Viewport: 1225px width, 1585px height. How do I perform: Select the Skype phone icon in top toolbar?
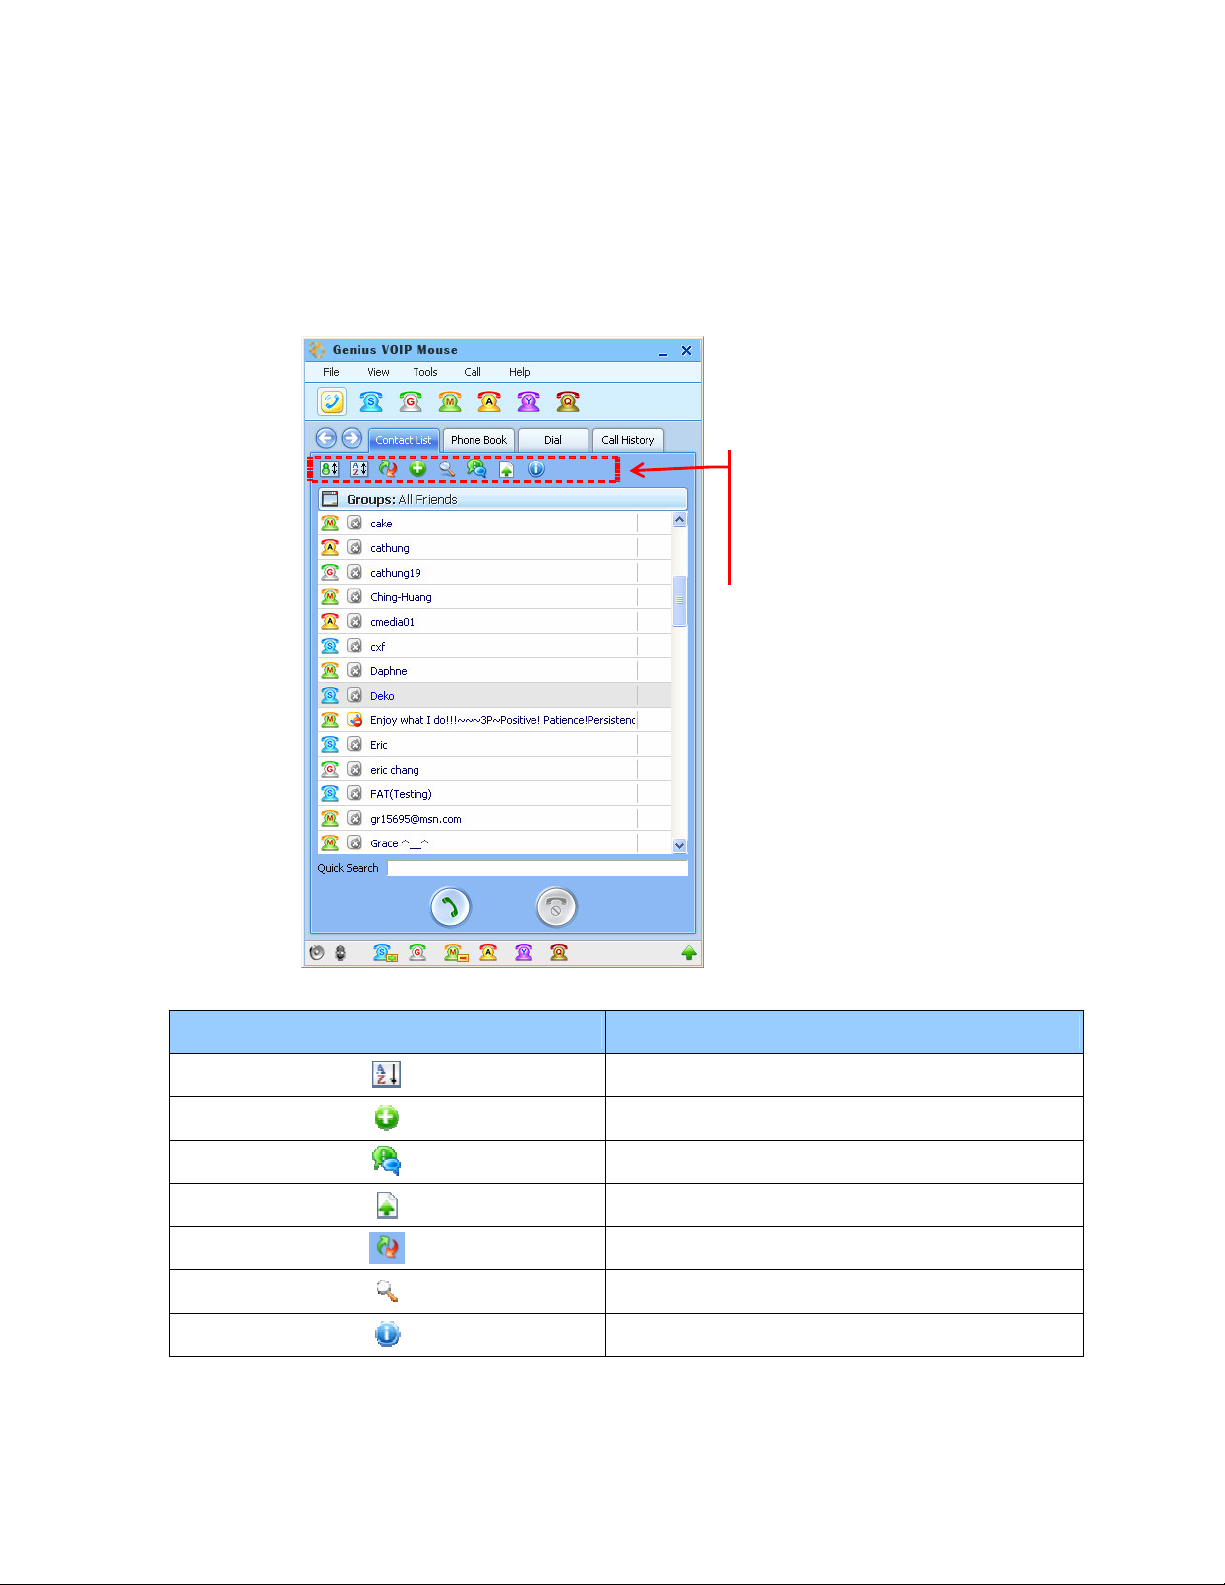tap(371, 402)
